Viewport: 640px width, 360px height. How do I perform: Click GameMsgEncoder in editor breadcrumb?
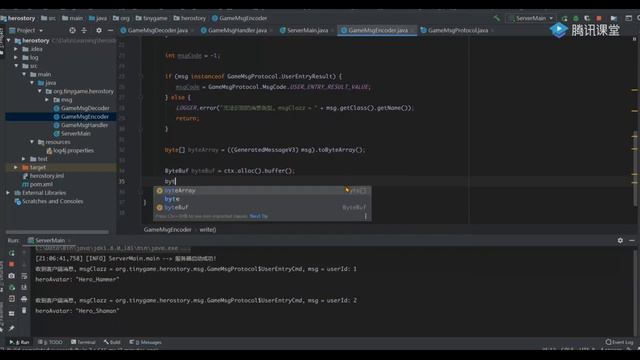tap(167, 229)
